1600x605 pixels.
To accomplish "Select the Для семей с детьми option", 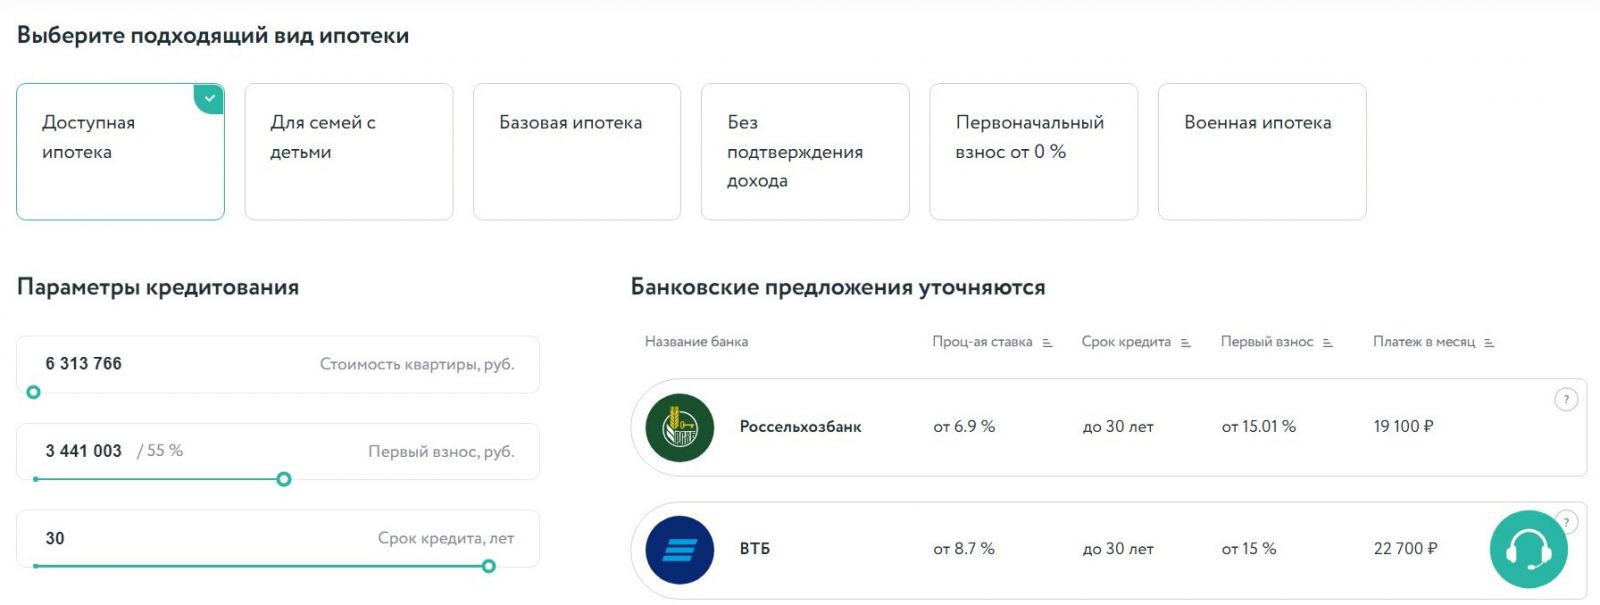I will click(x=349, y=152).
